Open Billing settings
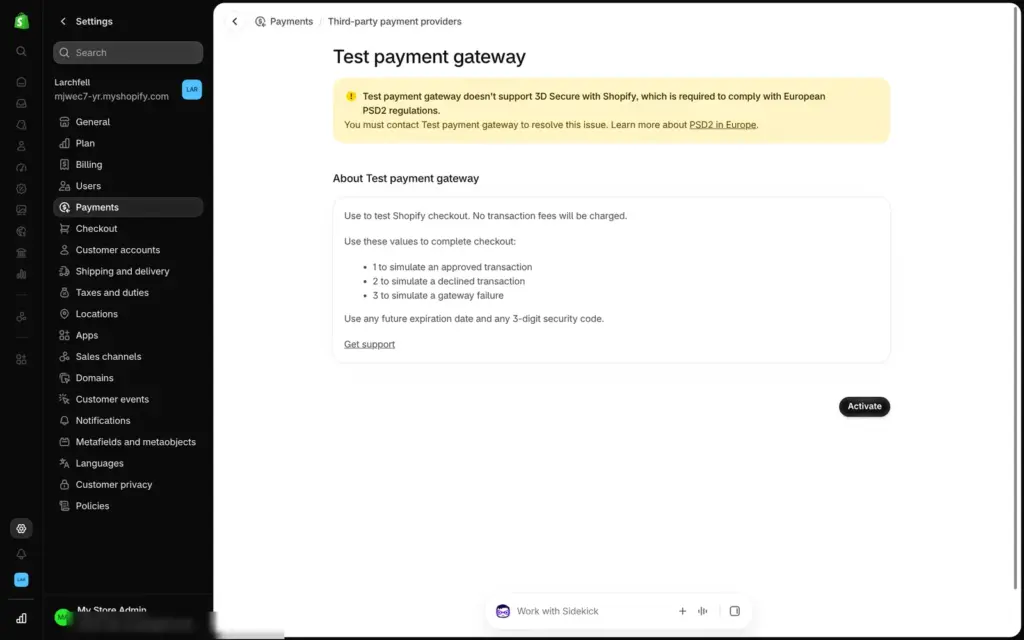 [128, 165]
